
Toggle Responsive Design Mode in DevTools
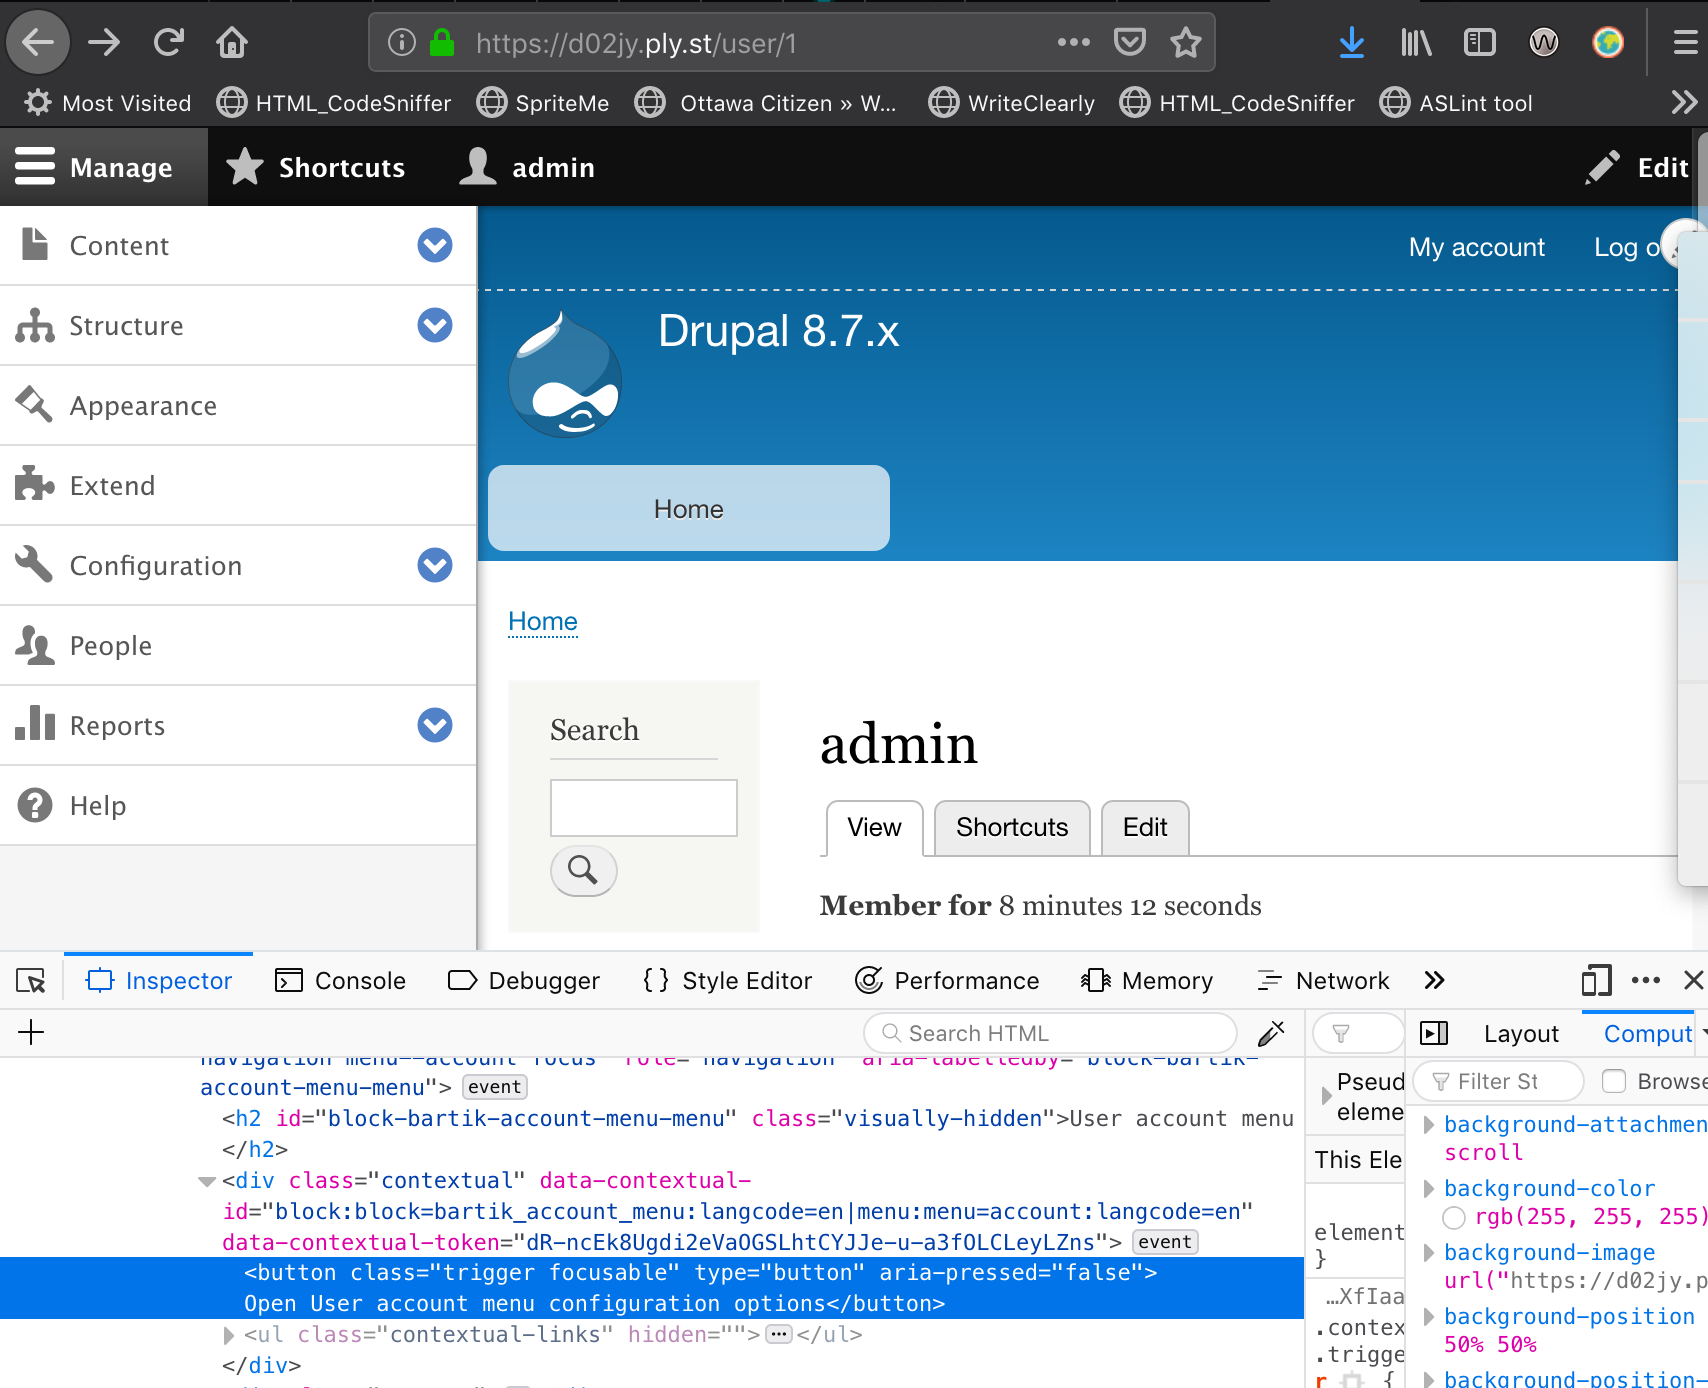pos(1596,980)
